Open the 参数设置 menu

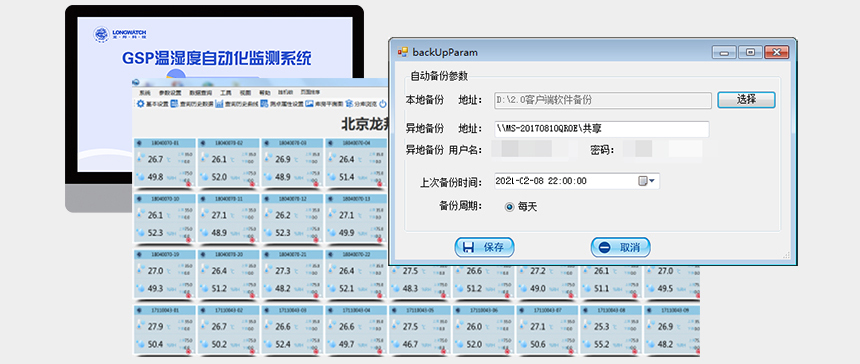tap(170, 93)
